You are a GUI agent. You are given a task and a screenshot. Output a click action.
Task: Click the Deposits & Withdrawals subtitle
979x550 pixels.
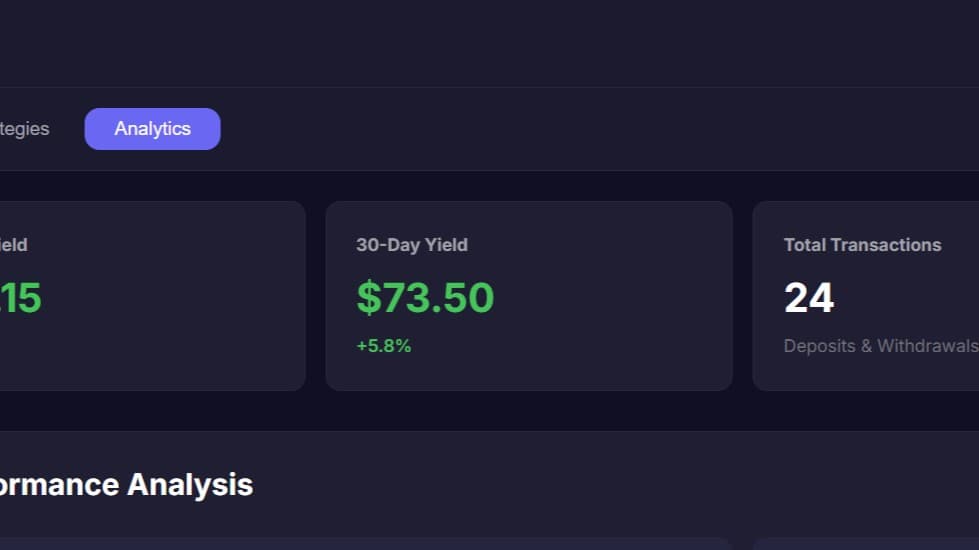coord(880,346)
